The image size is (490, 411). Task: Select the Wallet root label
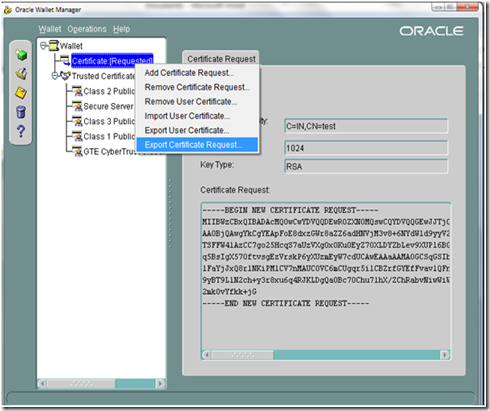pyautogui.click(x=71, y=46)
